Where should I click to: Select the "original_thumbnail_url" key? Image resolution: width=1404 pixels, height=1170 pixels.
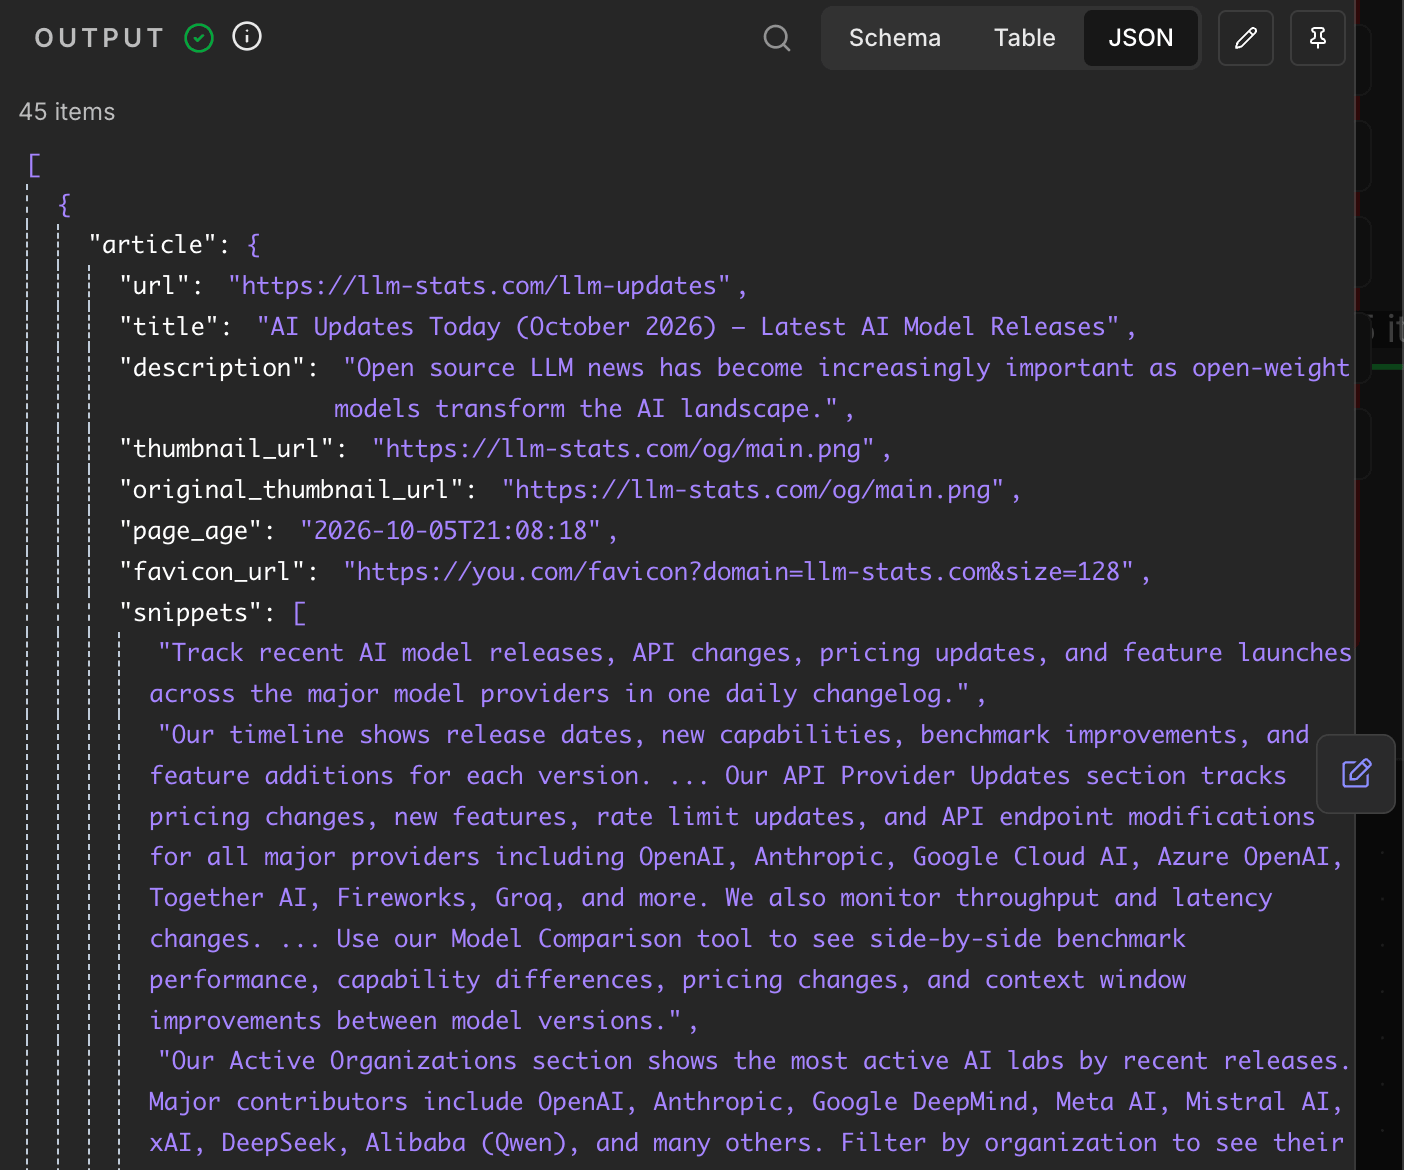(x=291, y=490)
